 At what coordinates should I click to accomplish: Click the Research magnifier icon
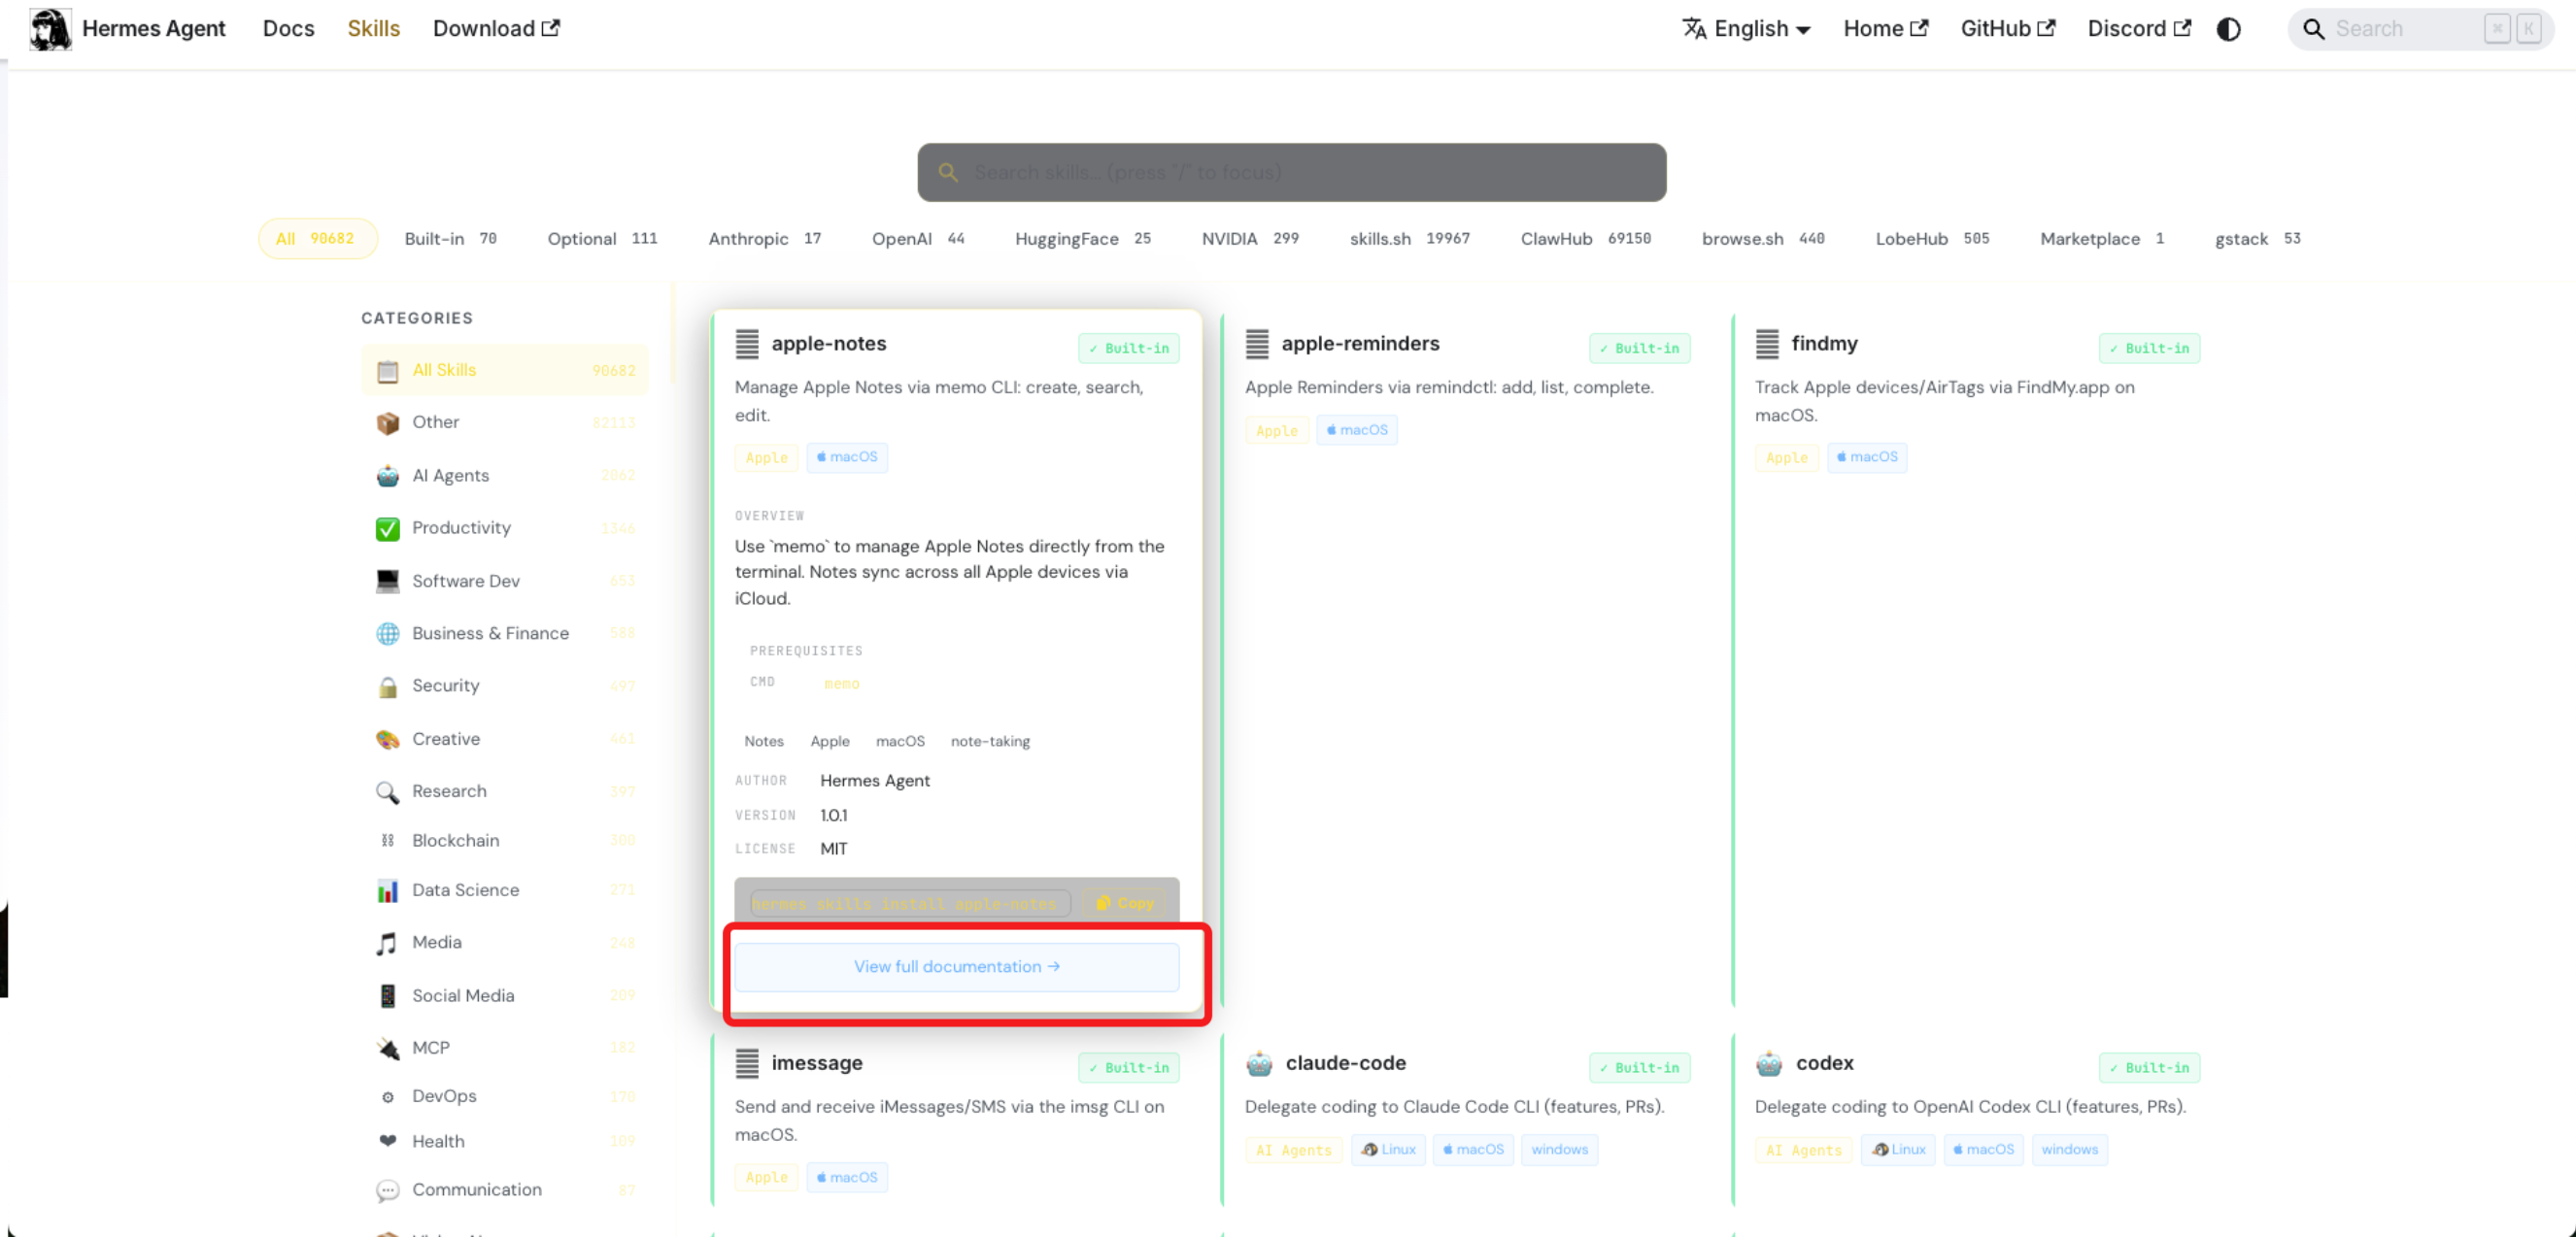tap(387, 792)
